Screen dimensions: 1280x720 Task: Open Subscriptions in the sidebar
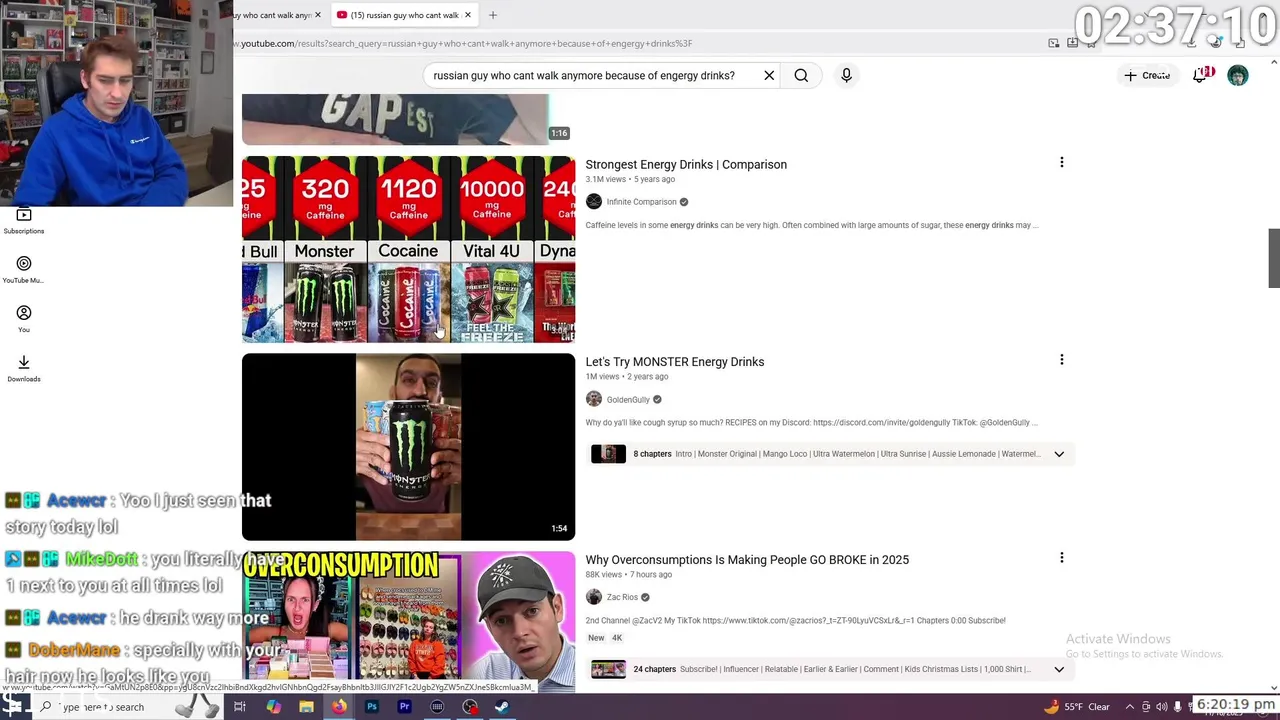point(24,221)
